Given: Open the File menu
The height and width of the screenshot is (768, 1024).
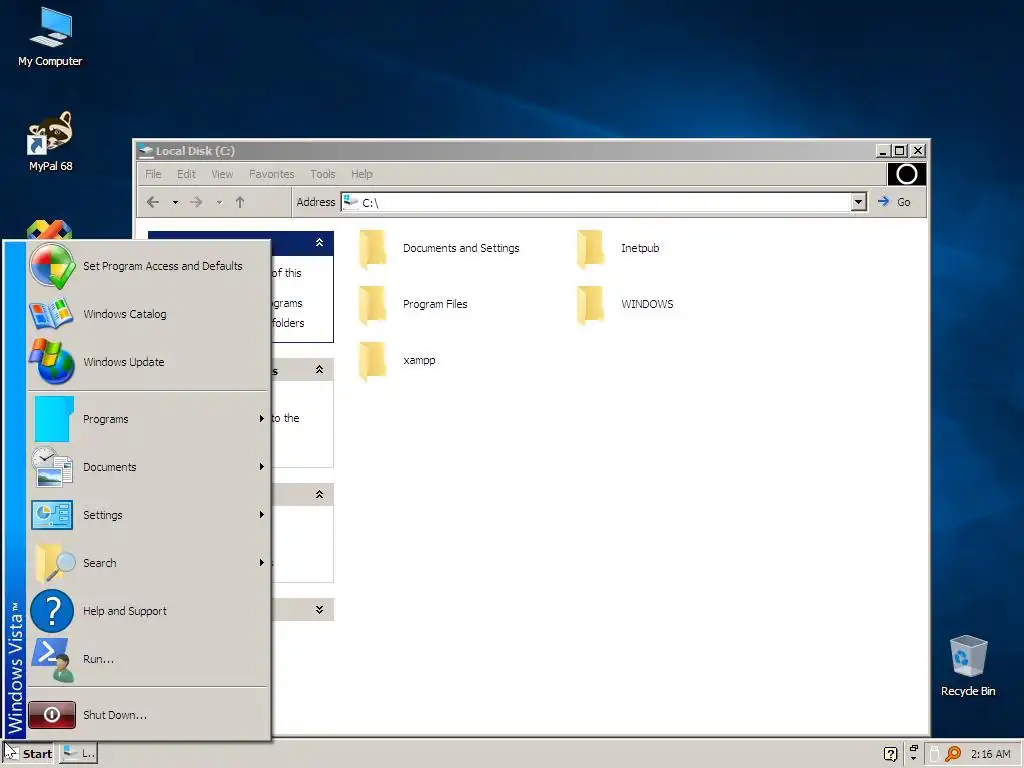Looking at the screenshot, I should click(153, 174).
